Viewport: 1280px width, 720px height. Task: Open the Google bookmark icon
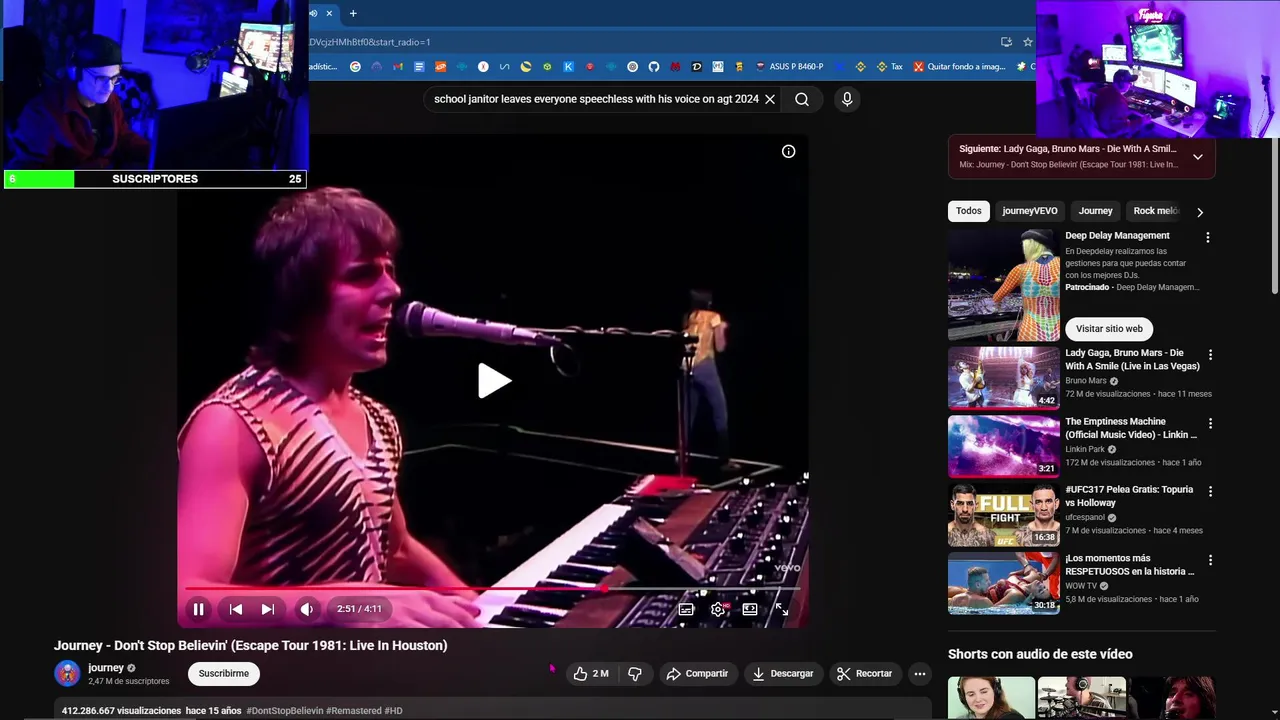[x=355, y=67]
